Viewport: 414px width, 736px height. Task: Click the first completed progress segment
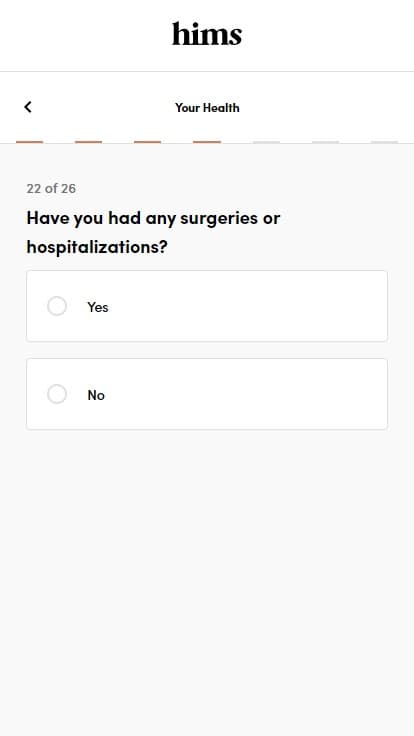(30, 142)
